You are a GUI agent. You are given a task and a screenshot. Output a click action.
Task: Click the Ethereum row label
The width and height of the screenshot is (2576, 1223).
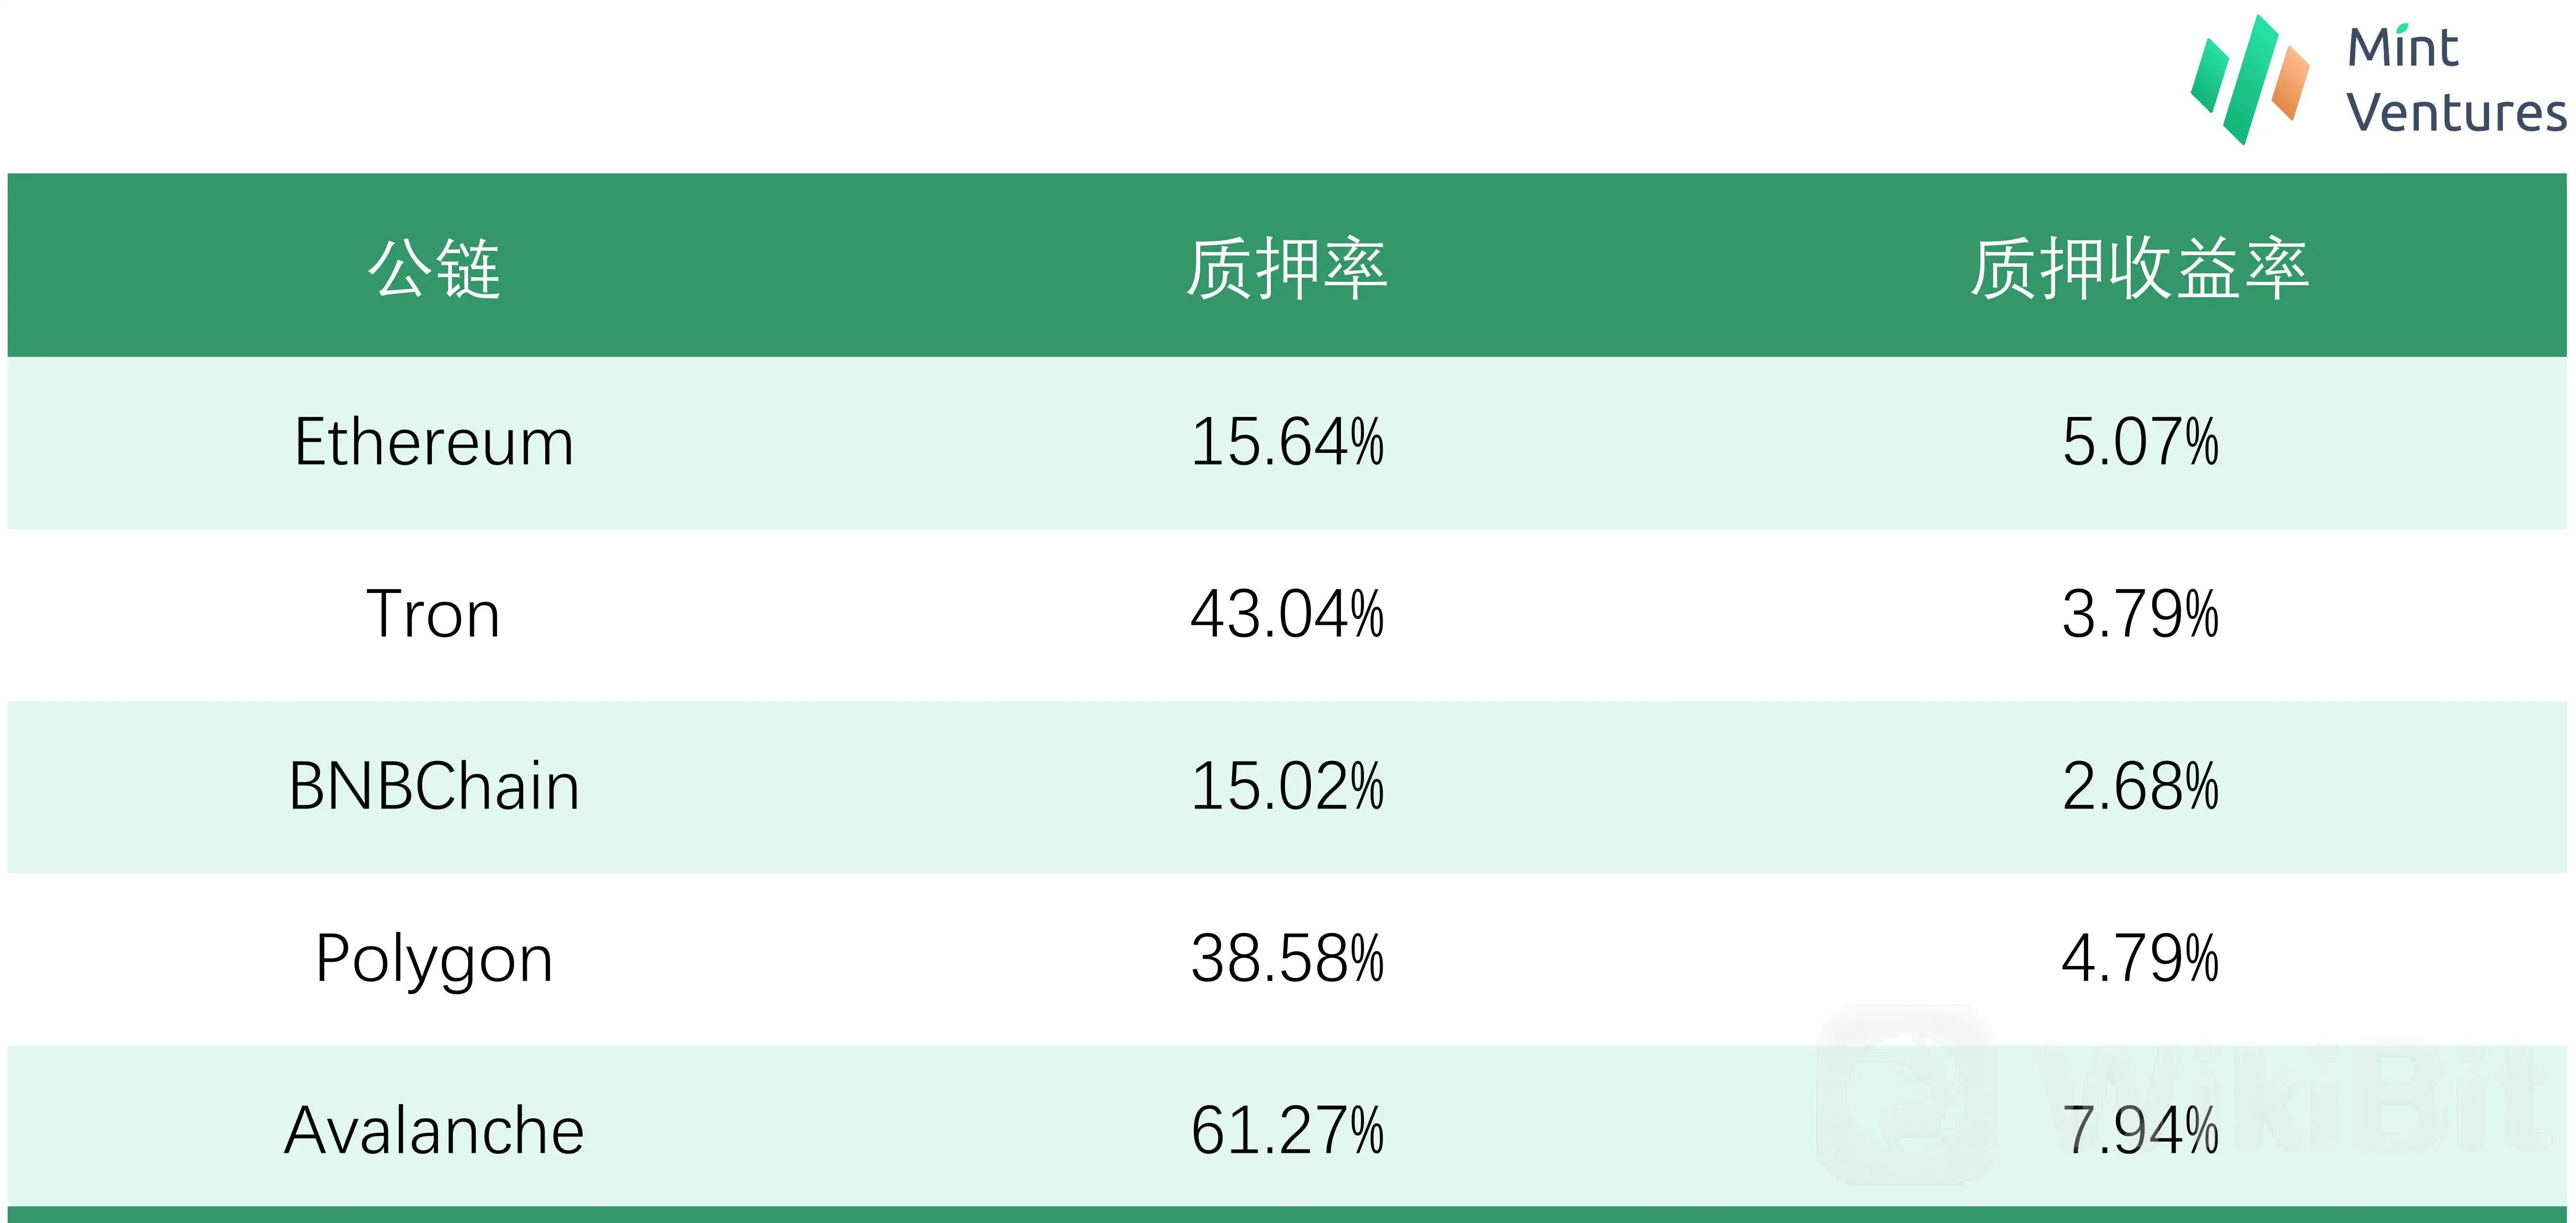[x=434, y=442]
